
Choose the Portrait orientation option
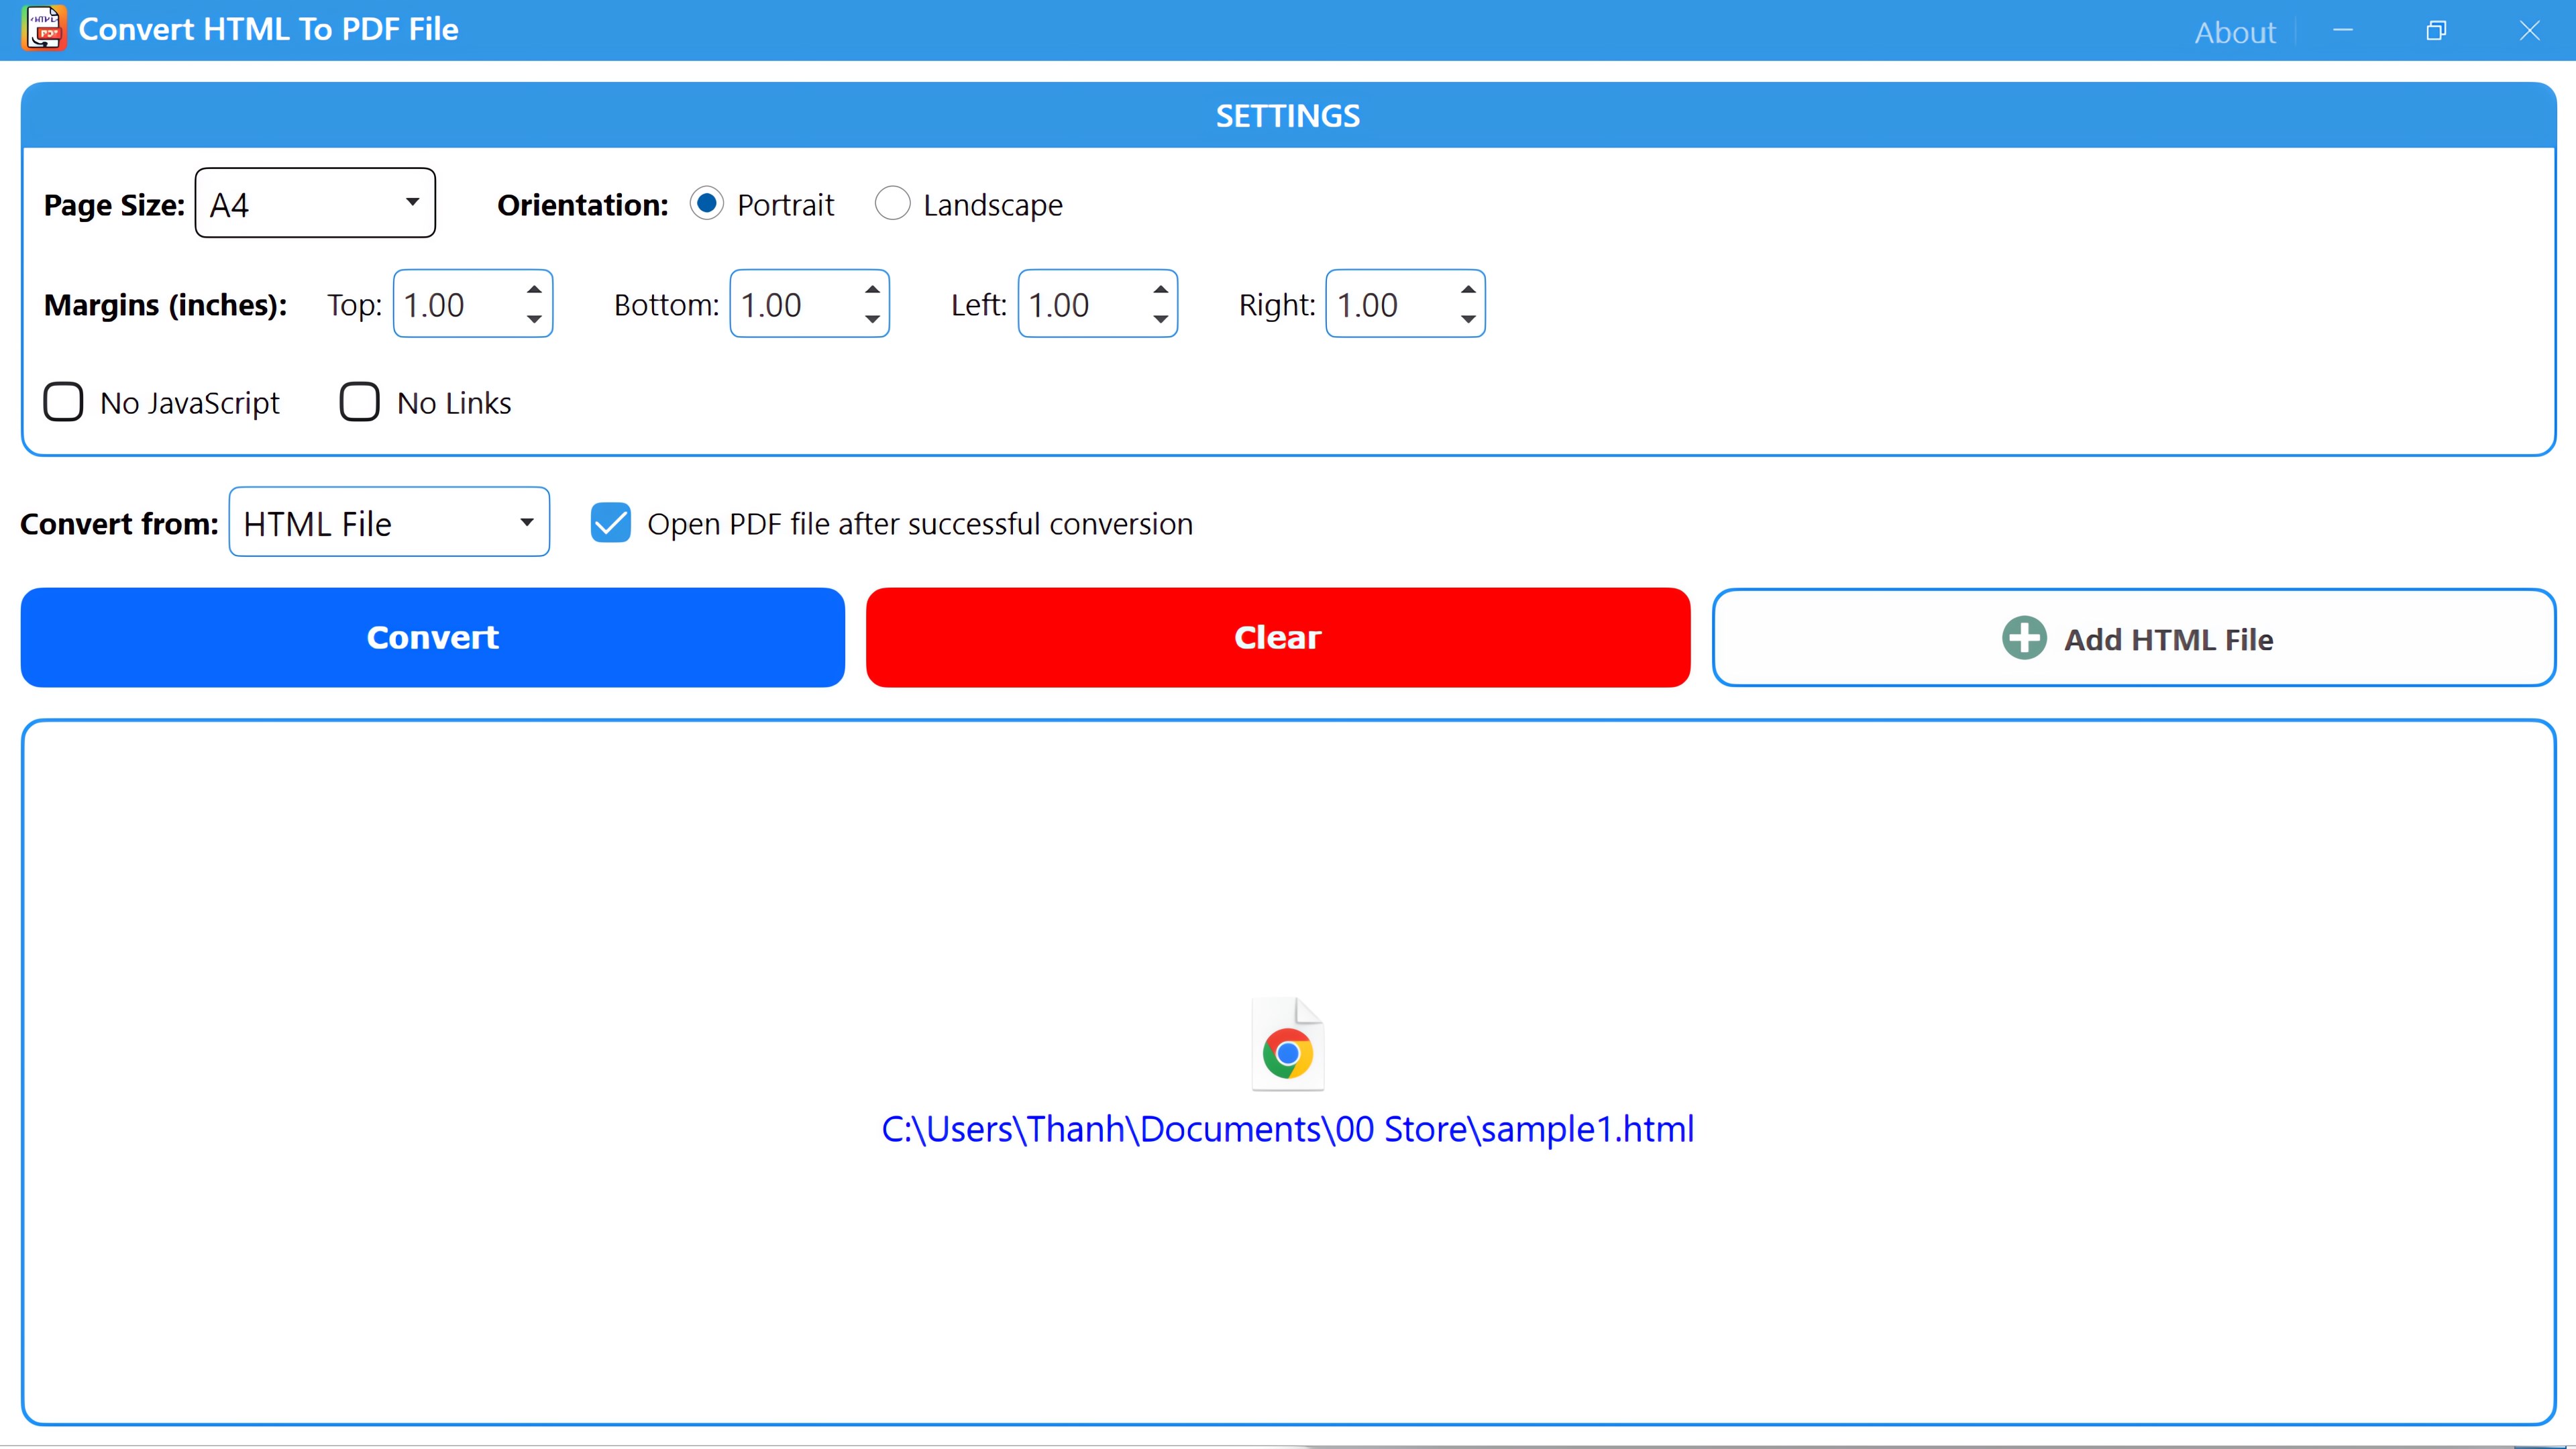point(706,203)
